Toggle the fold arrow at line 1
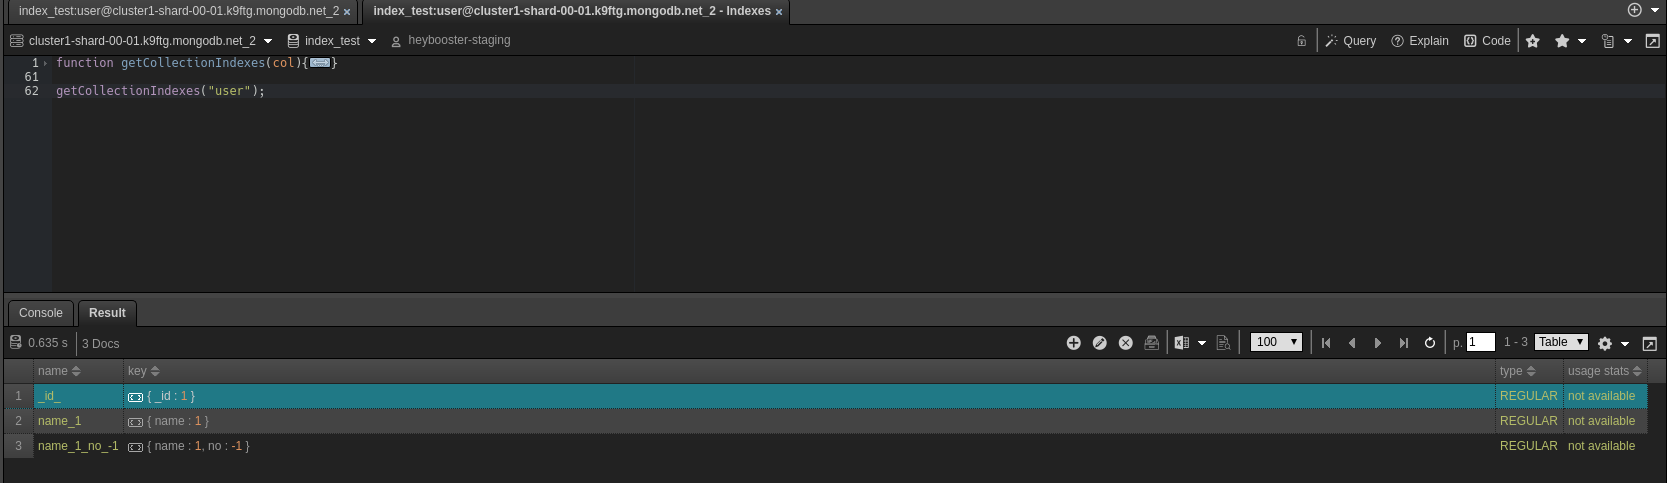Screen dimensions: 1667x483 [x=45, y=63]
